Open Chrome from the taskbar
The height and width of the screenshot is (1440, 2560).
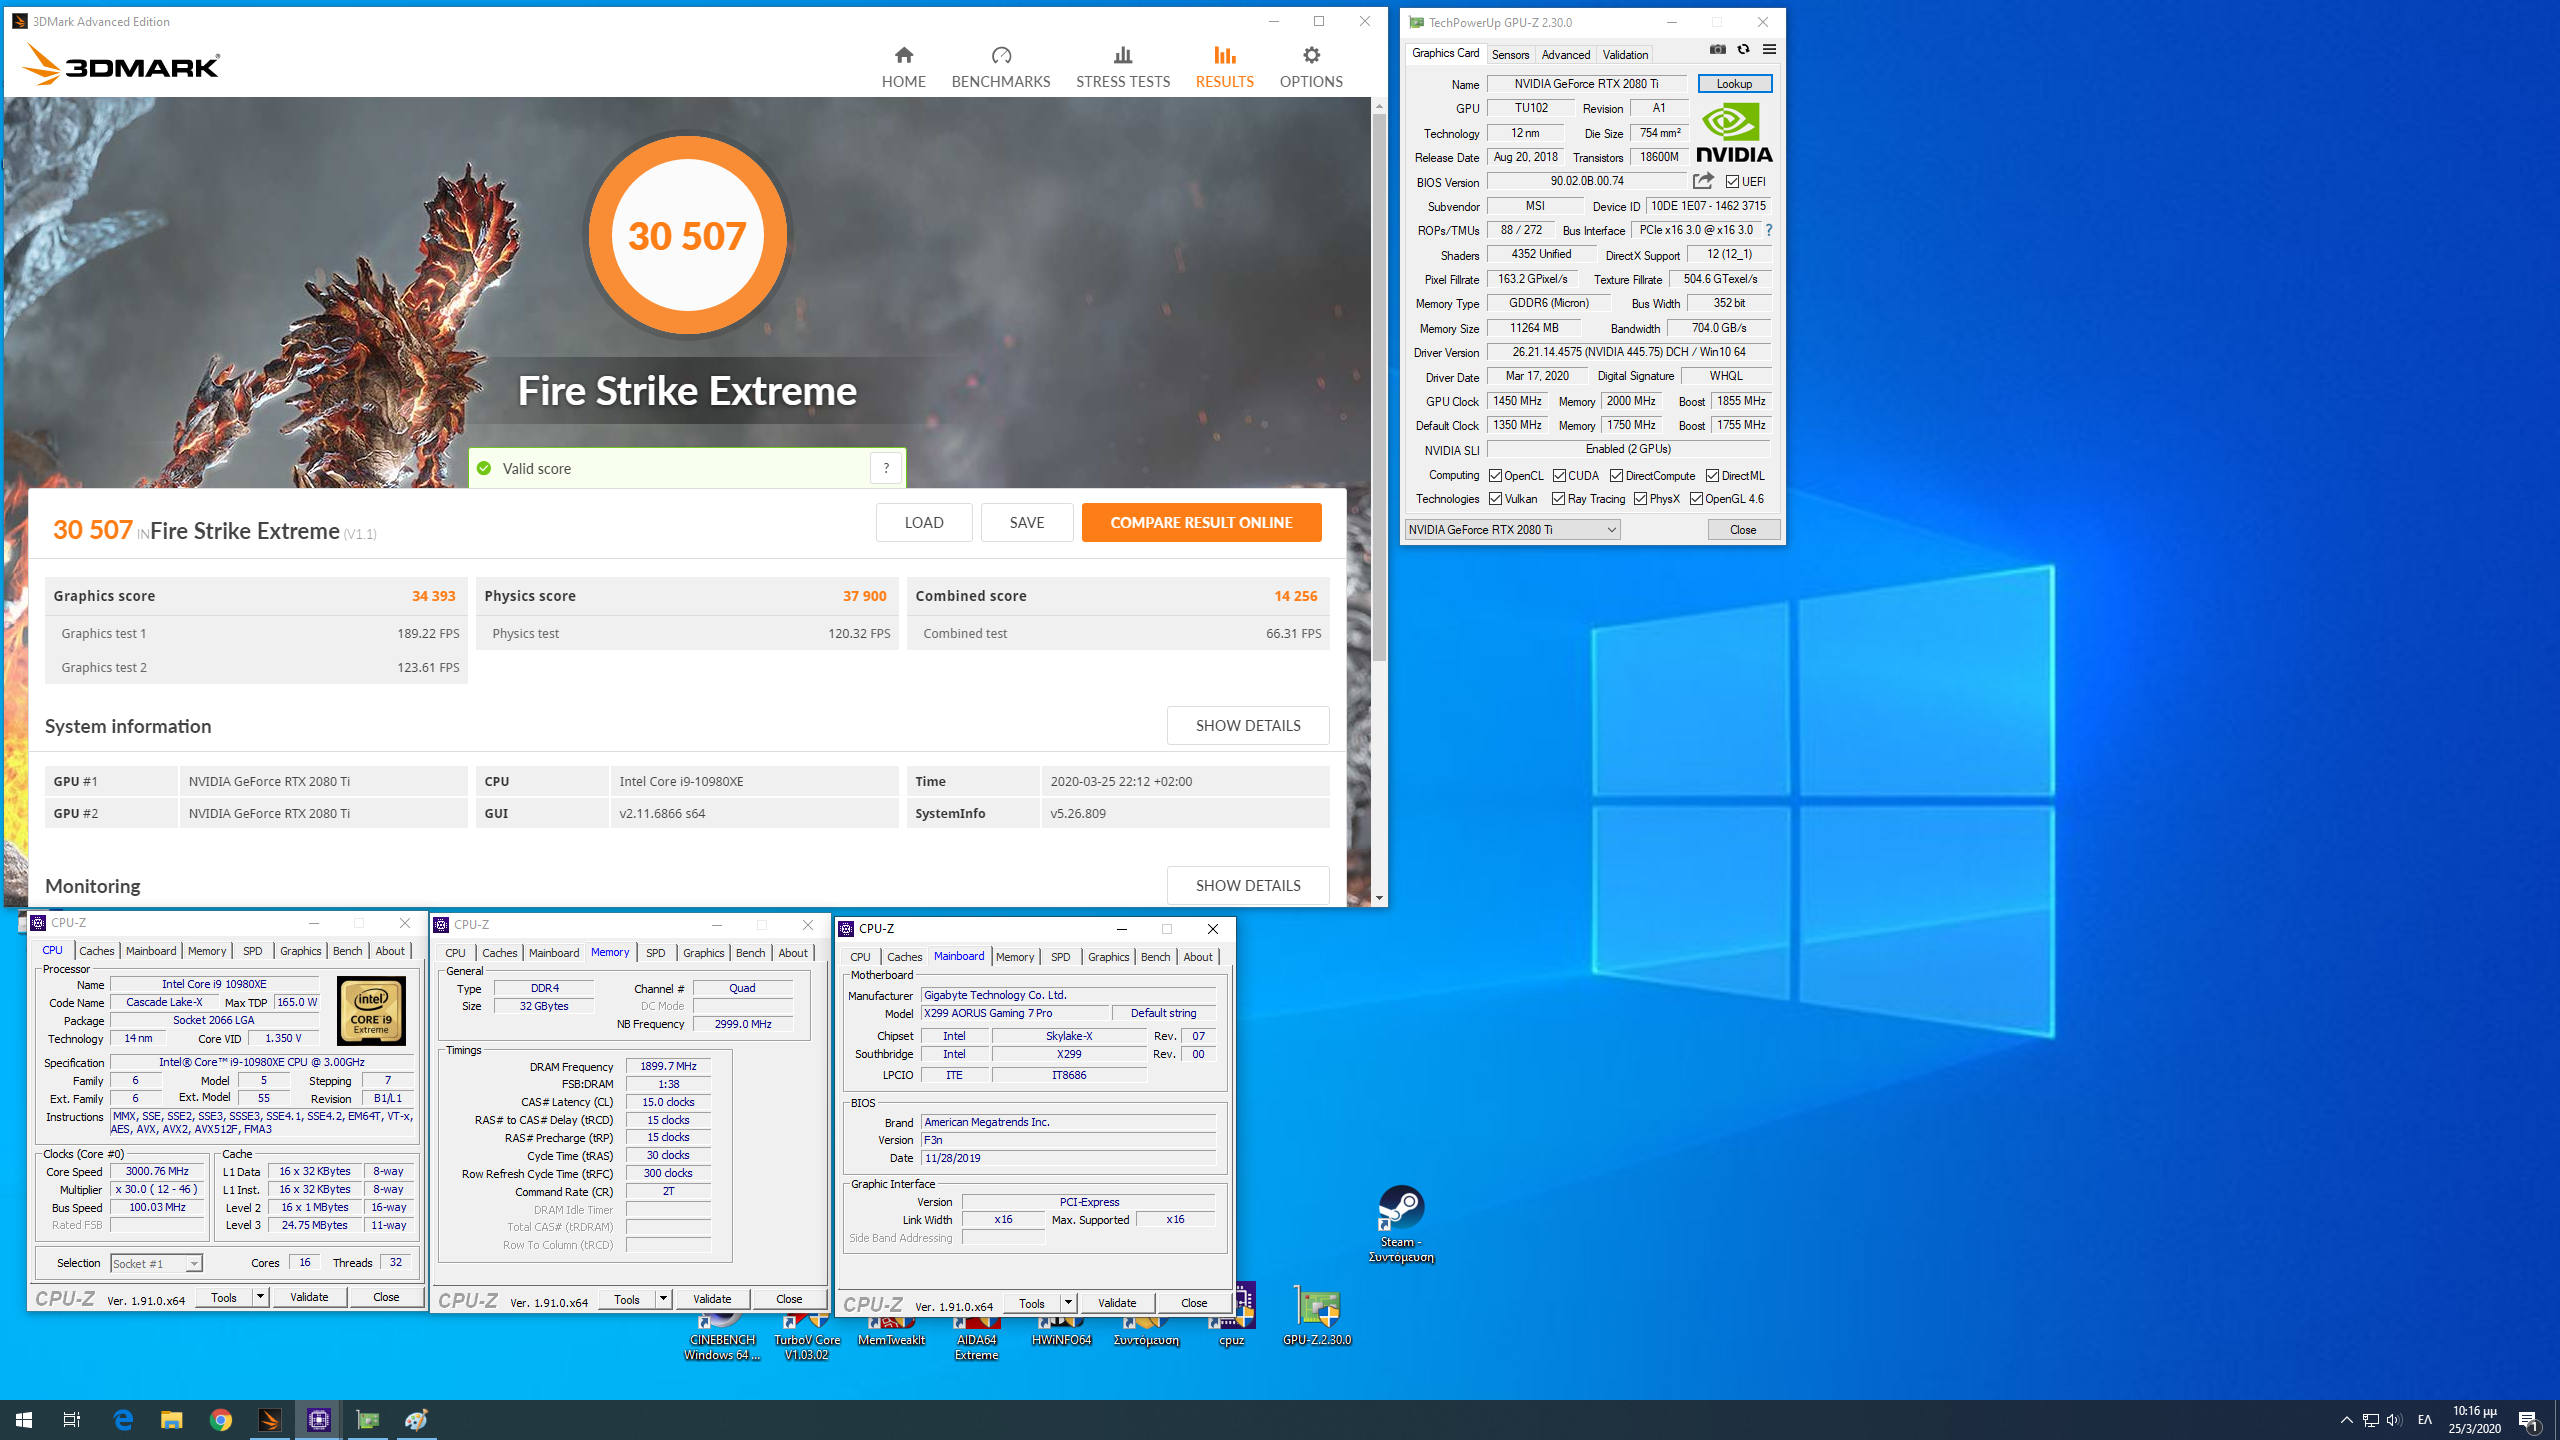pos(221,1419)
